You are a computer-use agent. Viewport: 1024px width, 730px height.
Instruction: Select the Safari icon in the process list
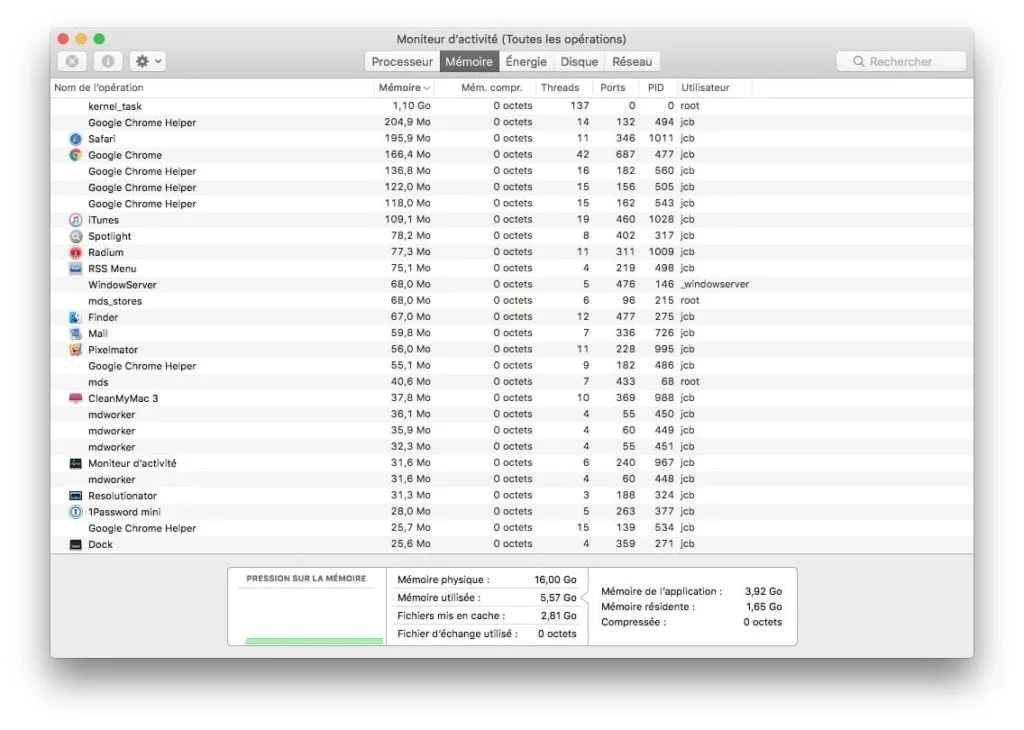click(x=76, y=139)
